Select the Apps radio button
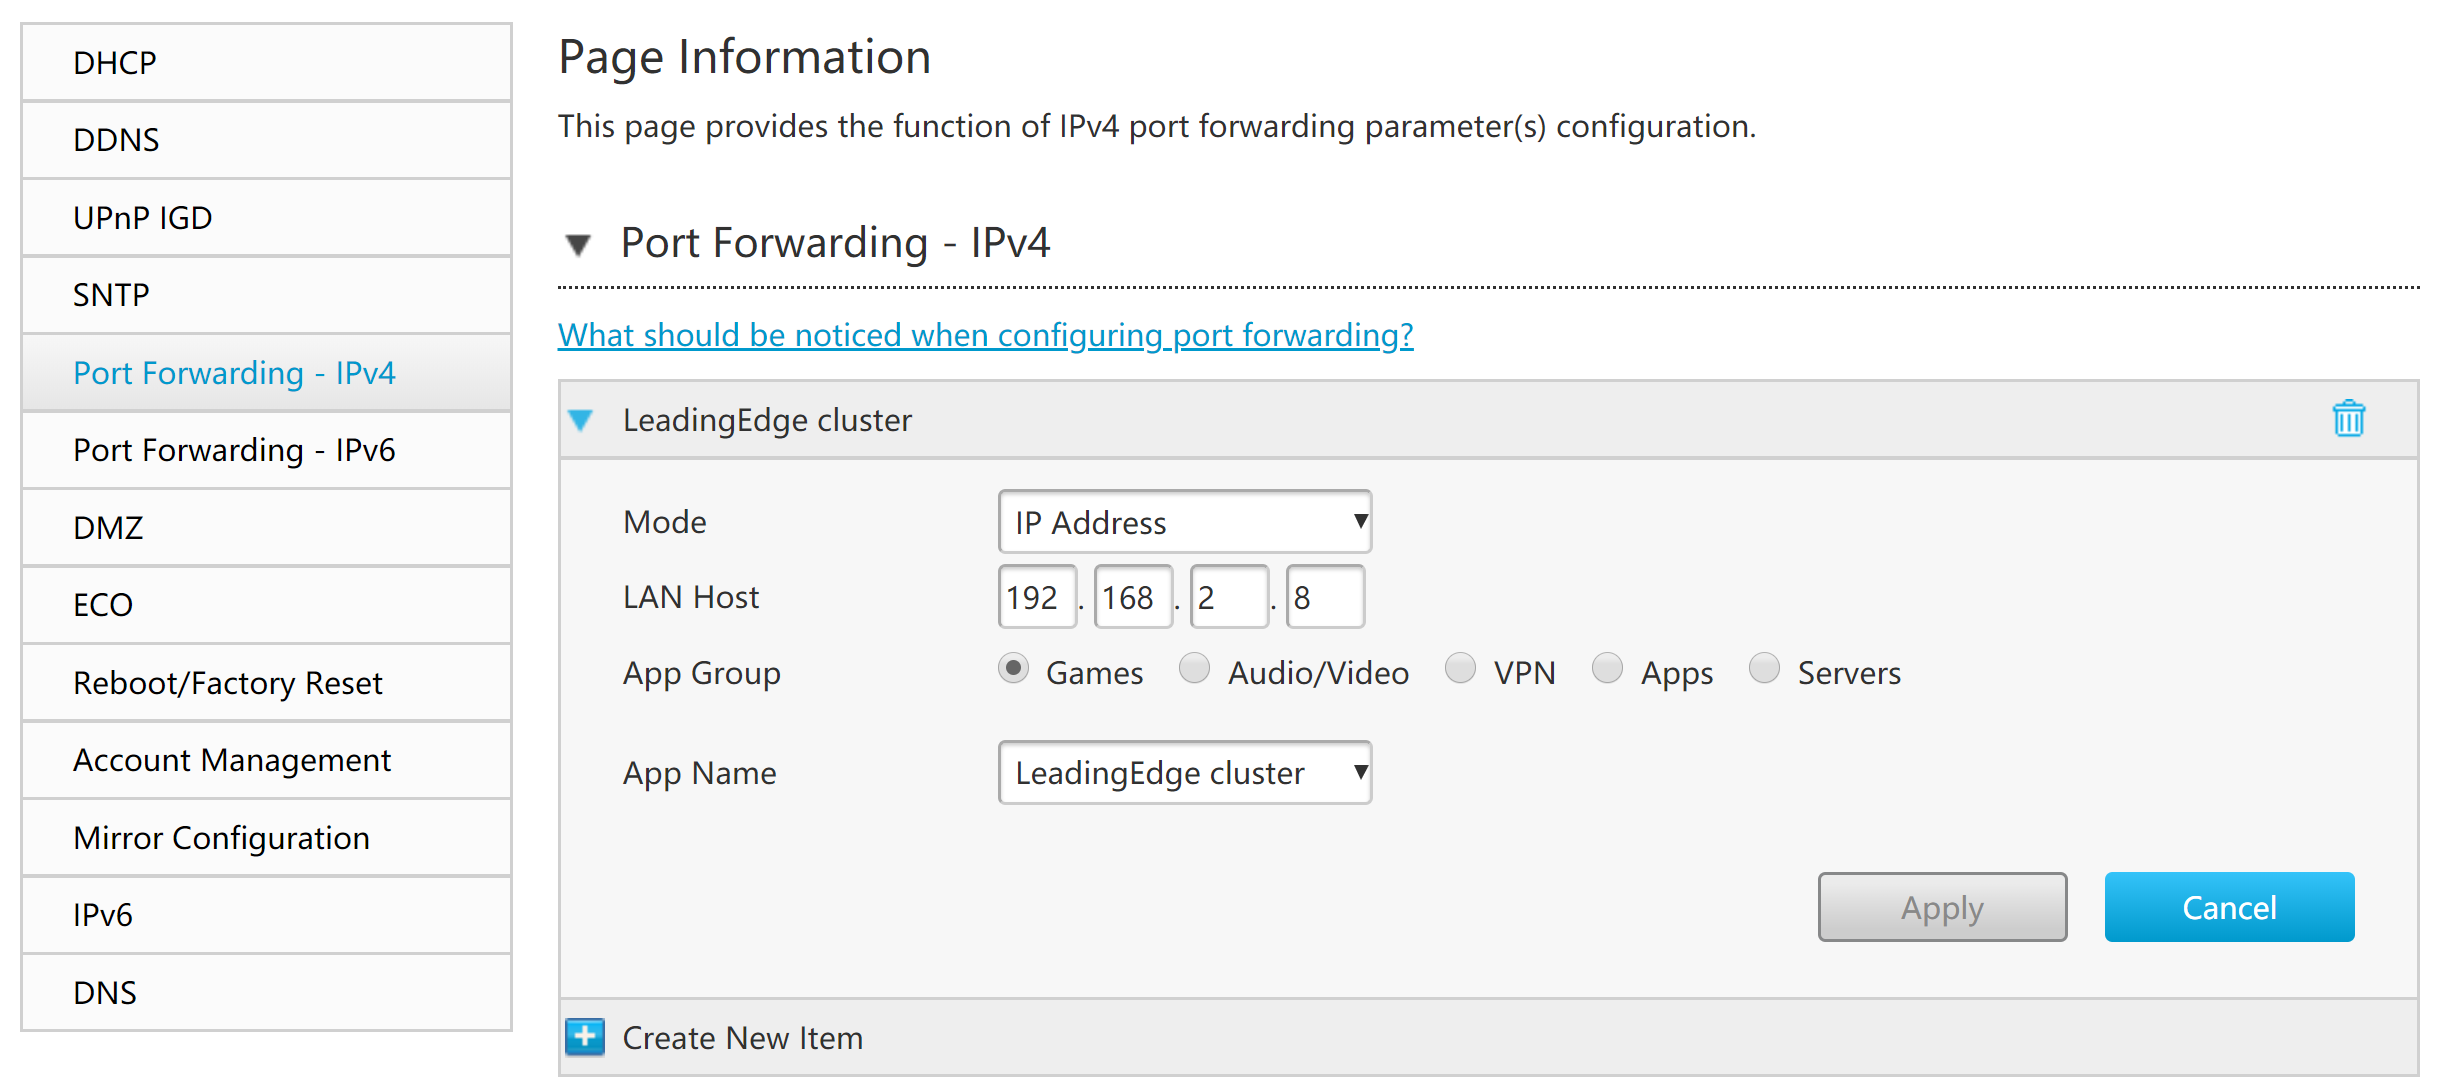This screenshot has height=1082, width=2449. coord(1607,668)
